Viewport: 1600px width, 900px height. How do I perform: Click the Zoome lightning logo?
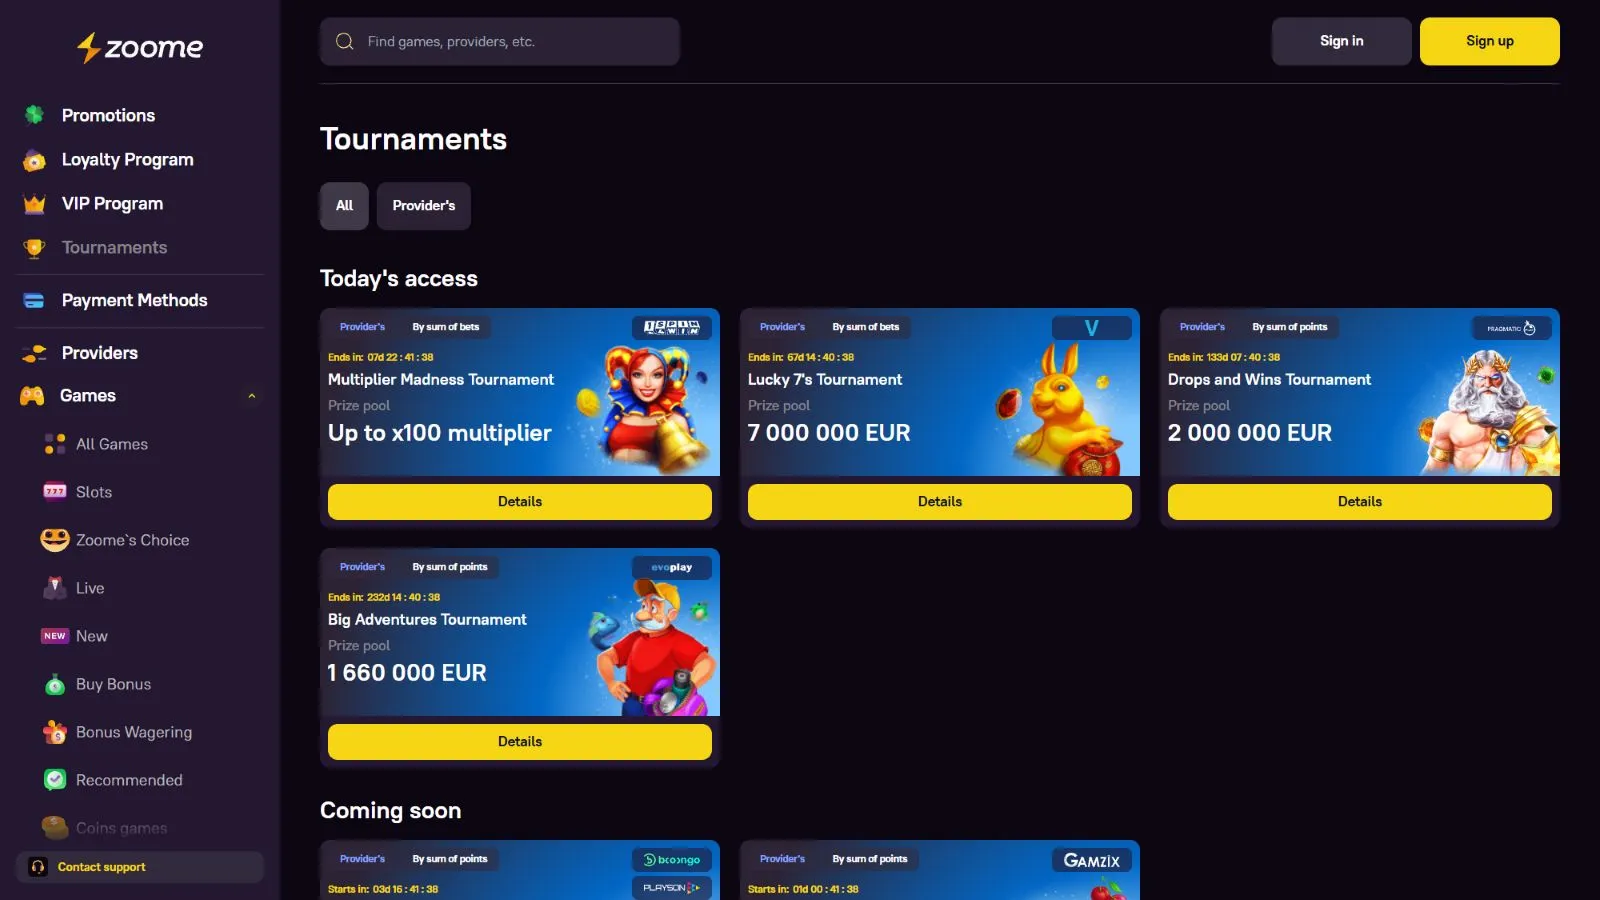click(140, 47)
